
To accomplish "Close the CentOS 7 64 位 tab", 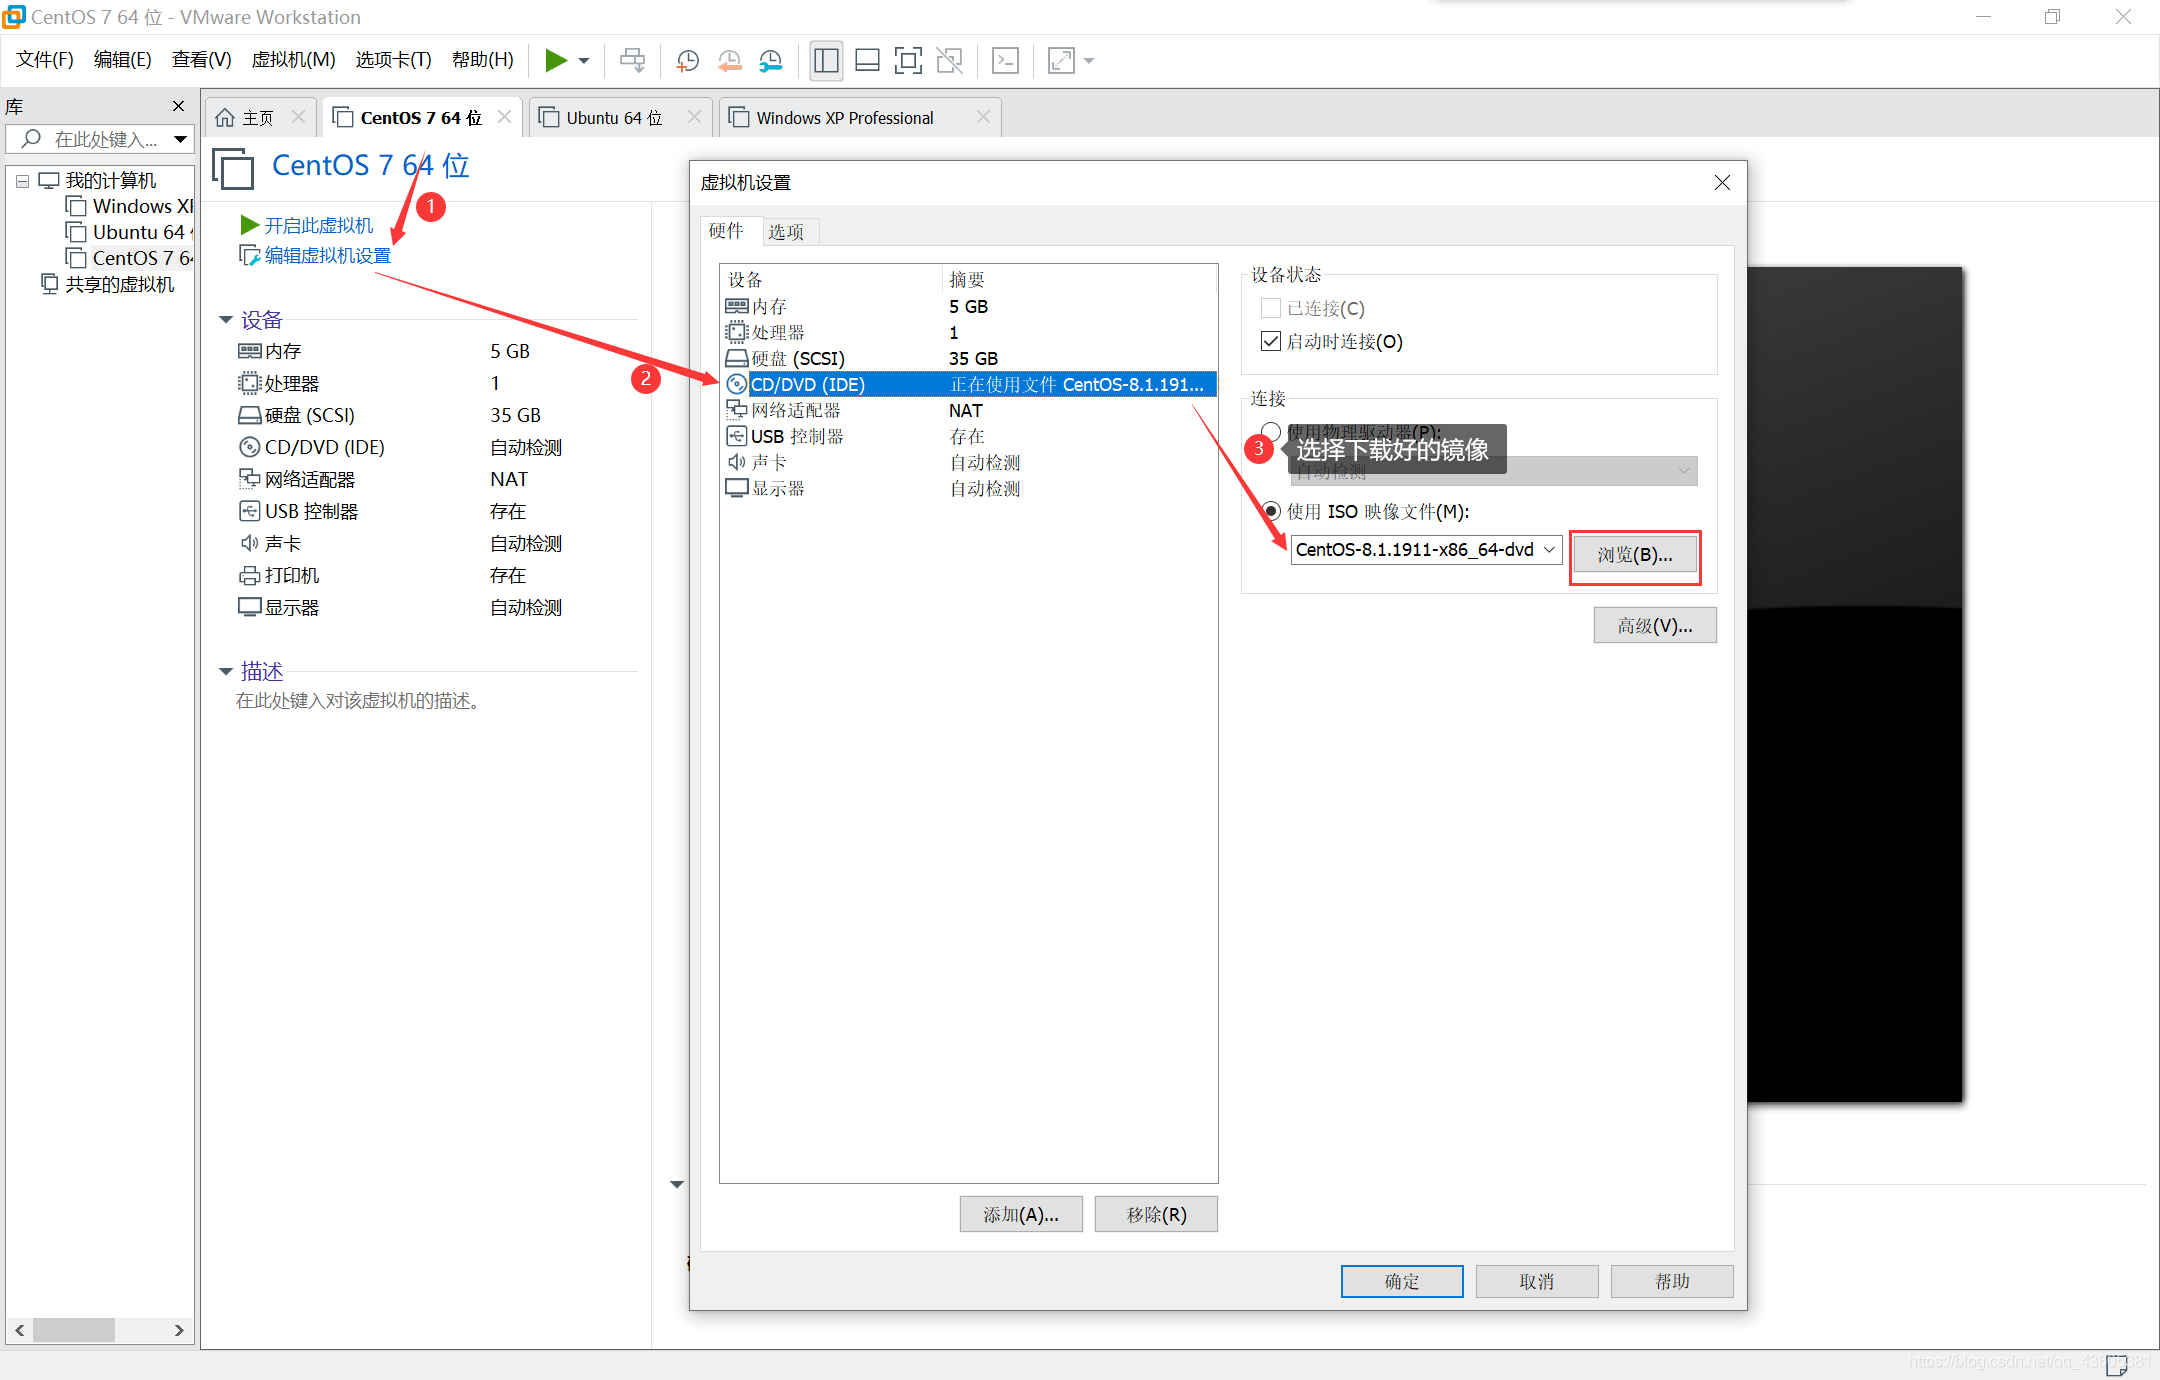I will (505, 117).
